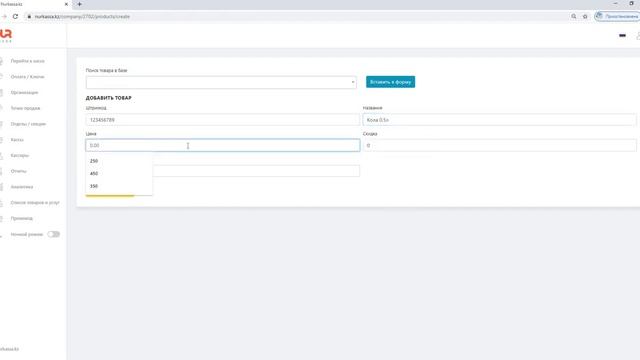Go to "Кассиры" in the sidebar
Image resolution: width=640 pixels, height=360 pixels.
click(20, 156)
